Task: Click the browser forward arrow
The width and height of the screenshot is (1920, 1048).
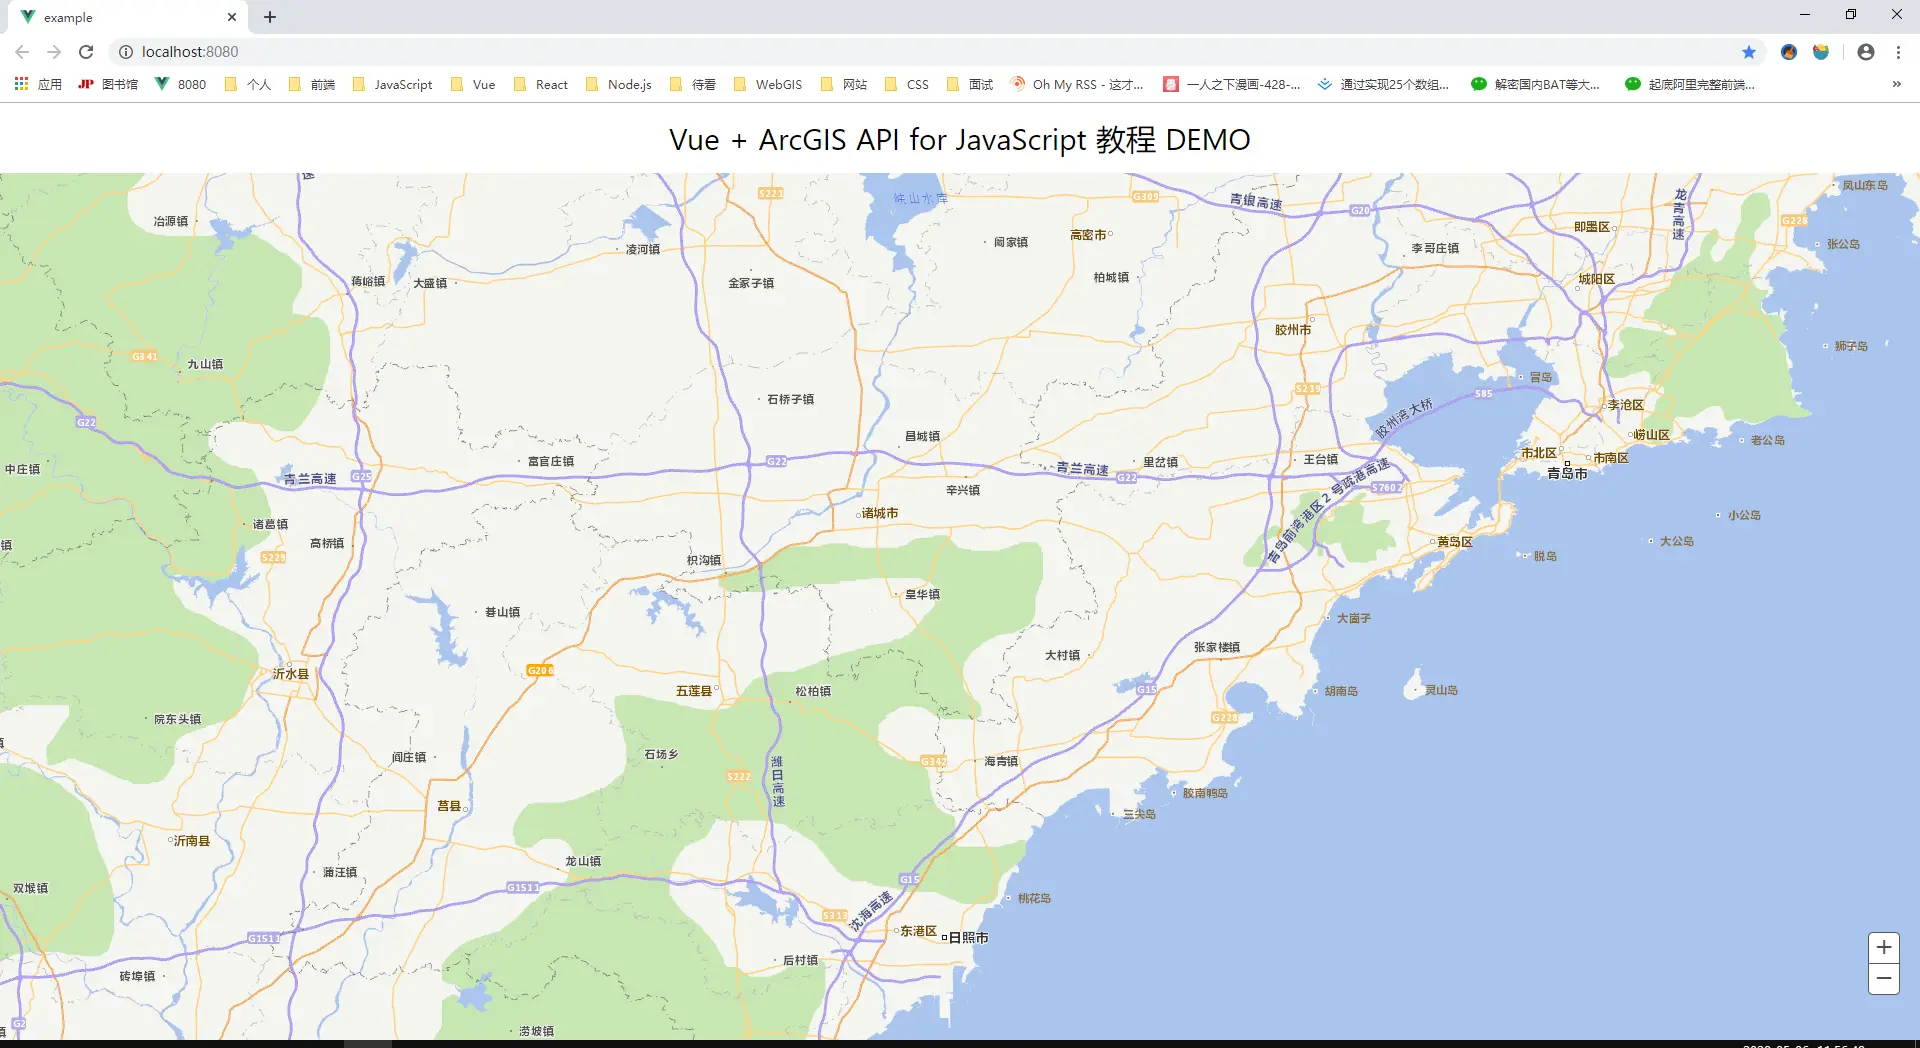Action: pos(54,52)
